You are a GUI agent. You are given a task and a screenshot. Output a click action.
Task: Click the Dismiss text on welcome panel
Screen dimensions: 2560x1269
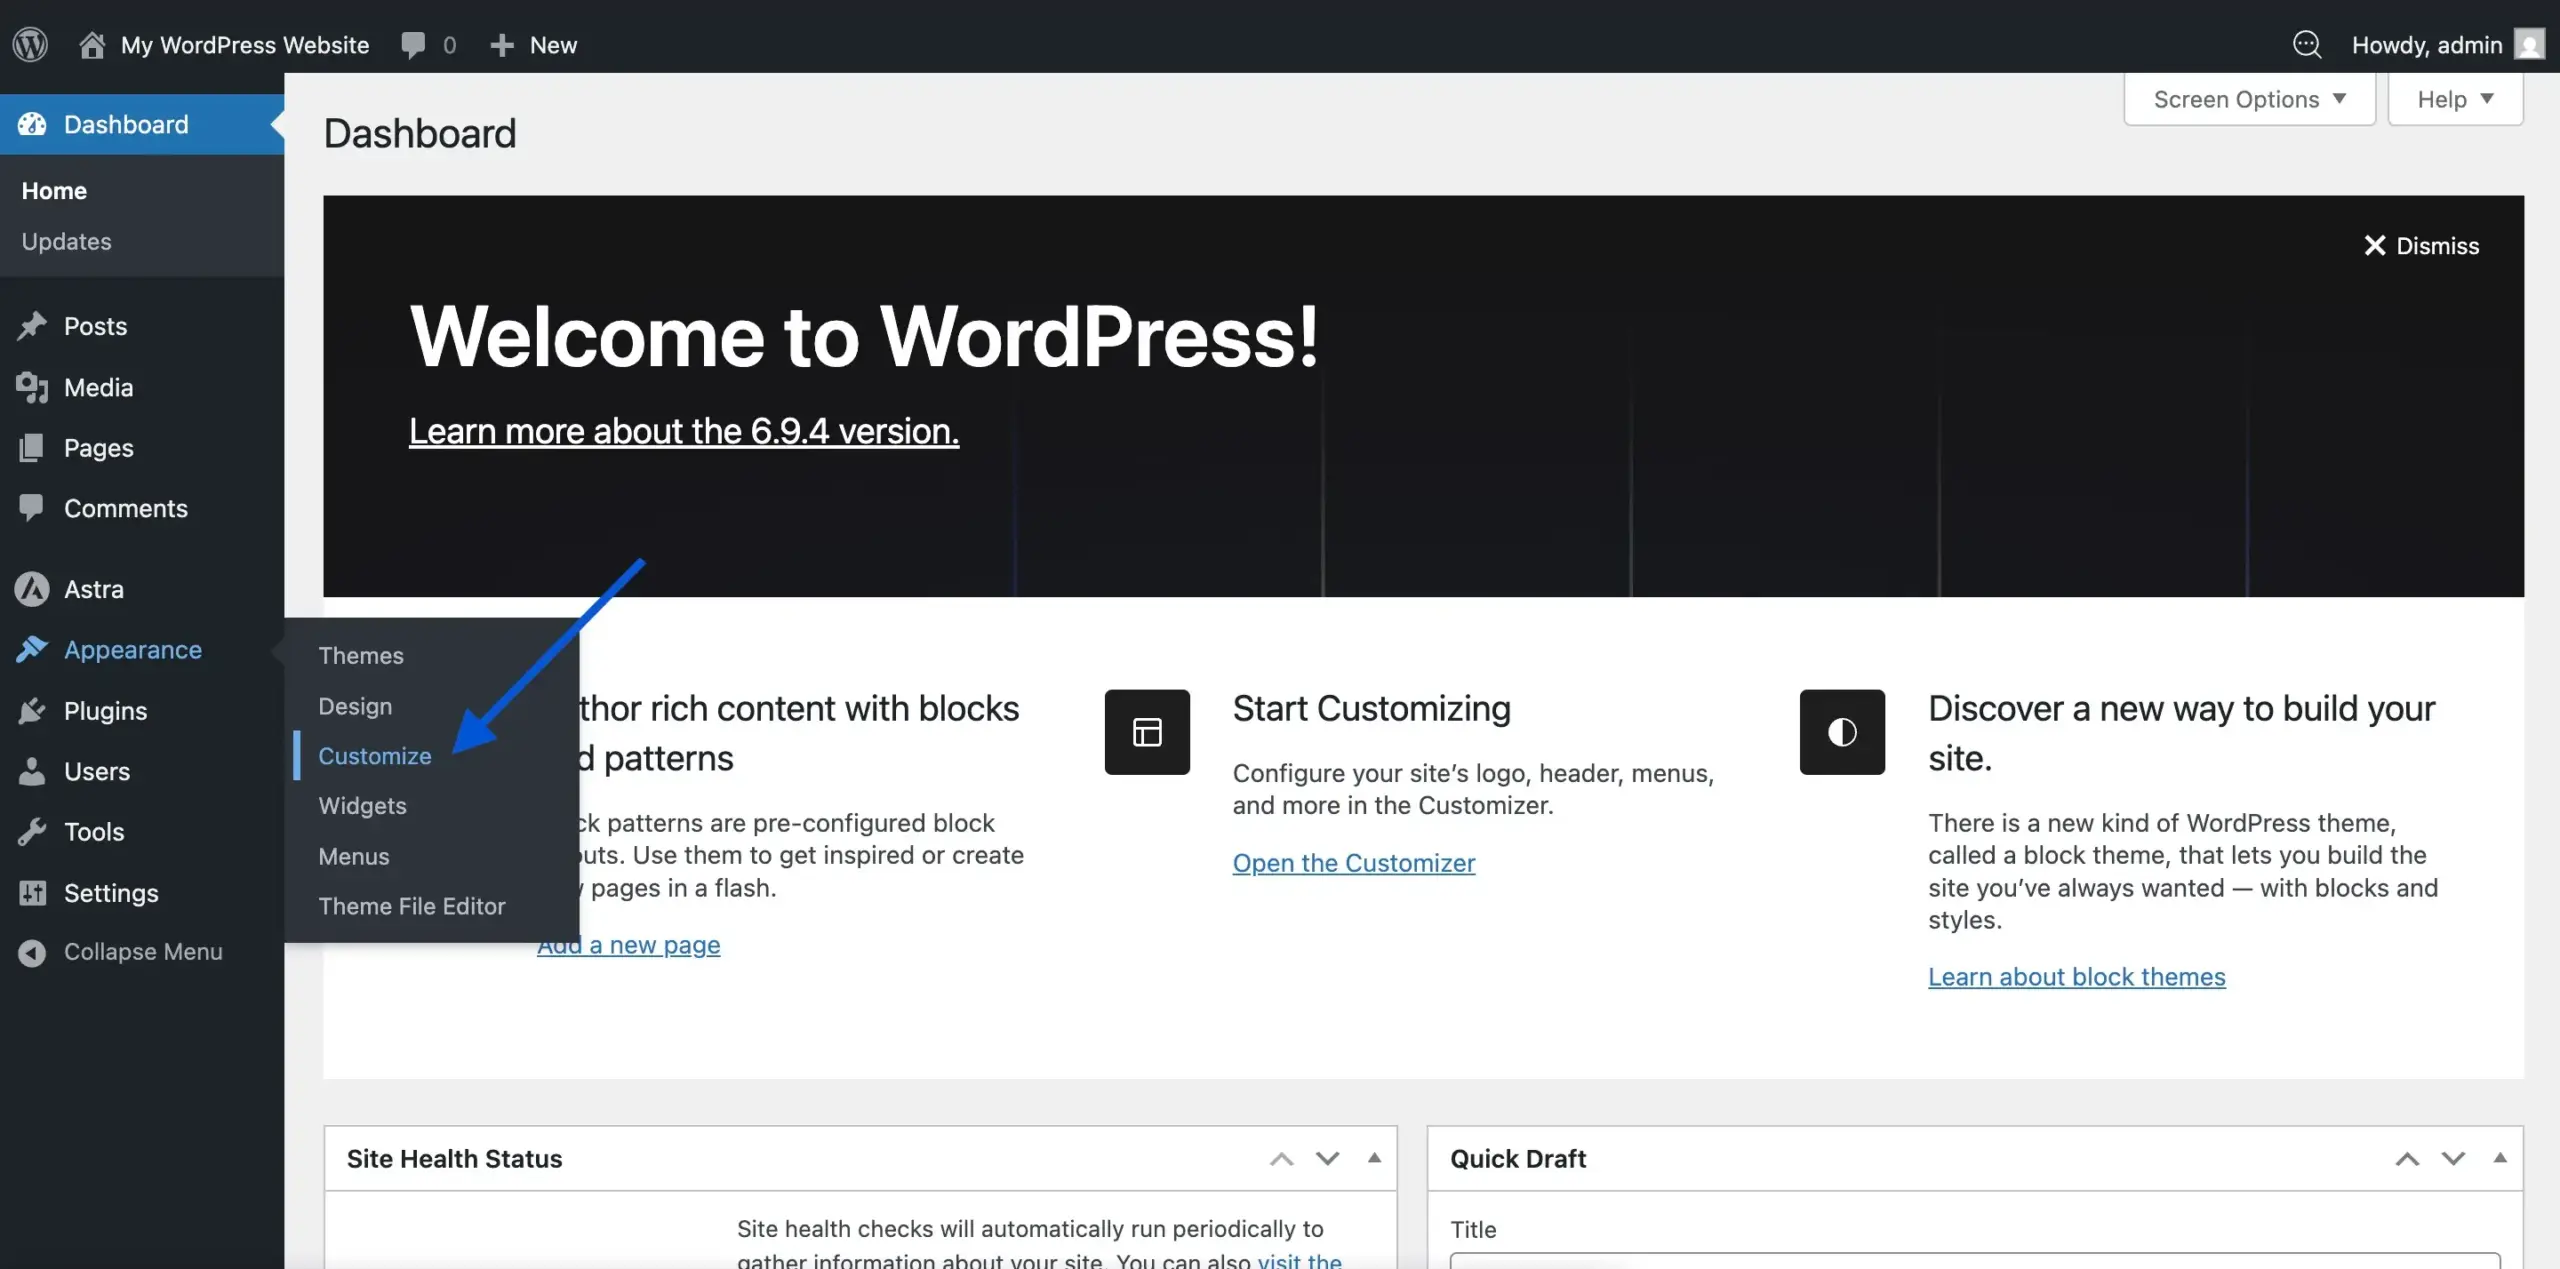point(2438,246)
